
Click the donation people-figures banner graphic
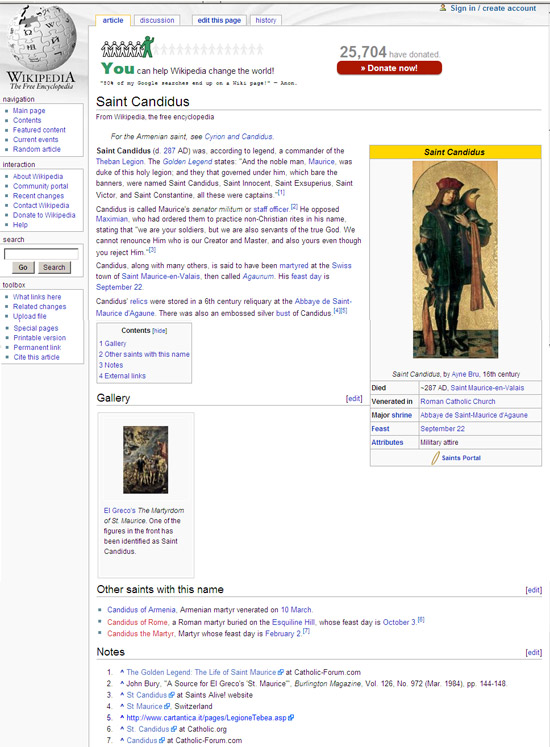tap(181, 47)
